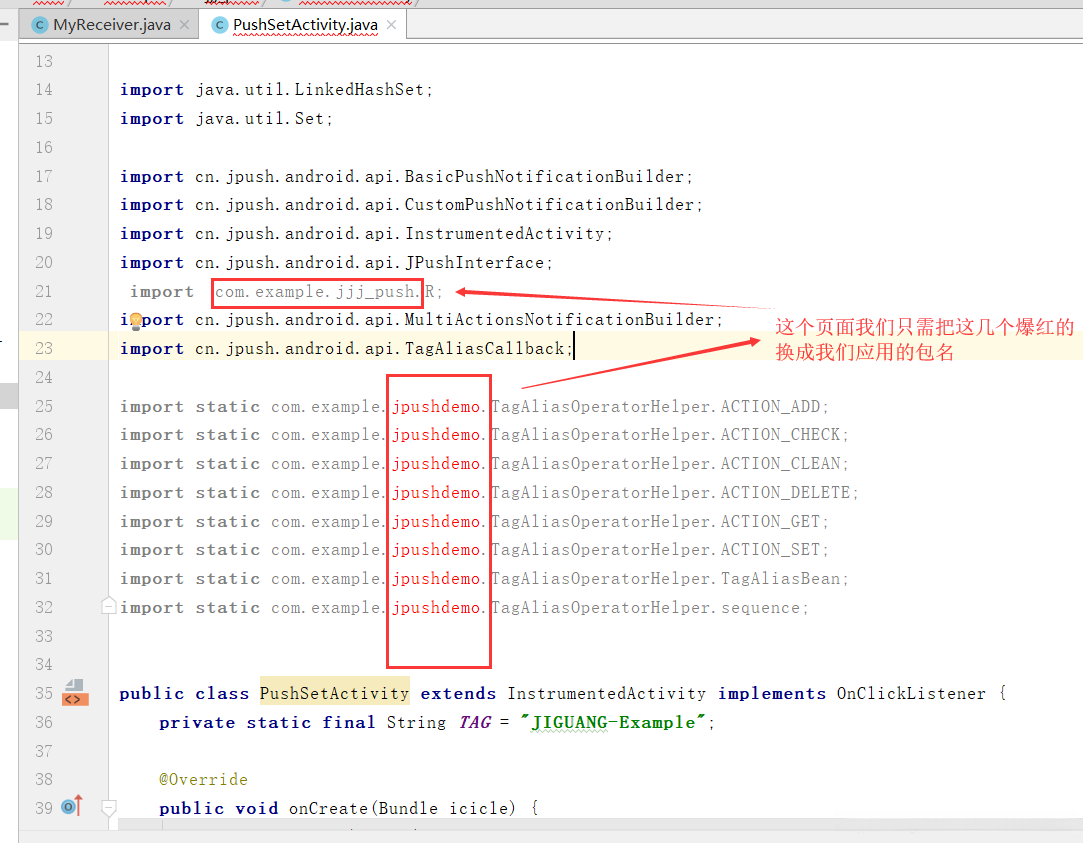Click MultiActionsNotificationBuilder import
1083x843 pixels.
(x=421, y=320)
